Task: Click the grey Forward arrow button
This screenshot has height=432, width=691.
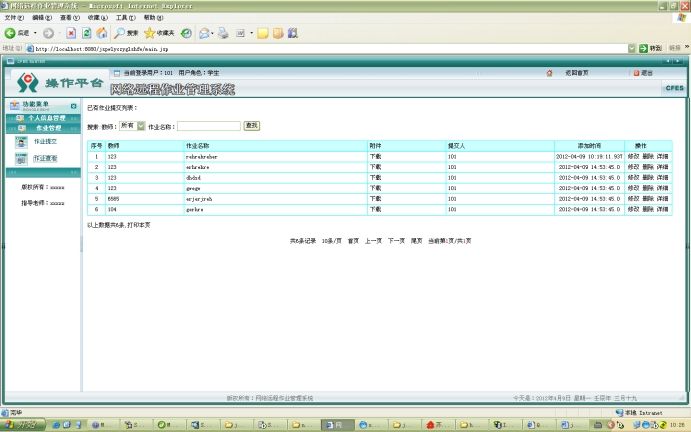Action: [x=48, y=33]
